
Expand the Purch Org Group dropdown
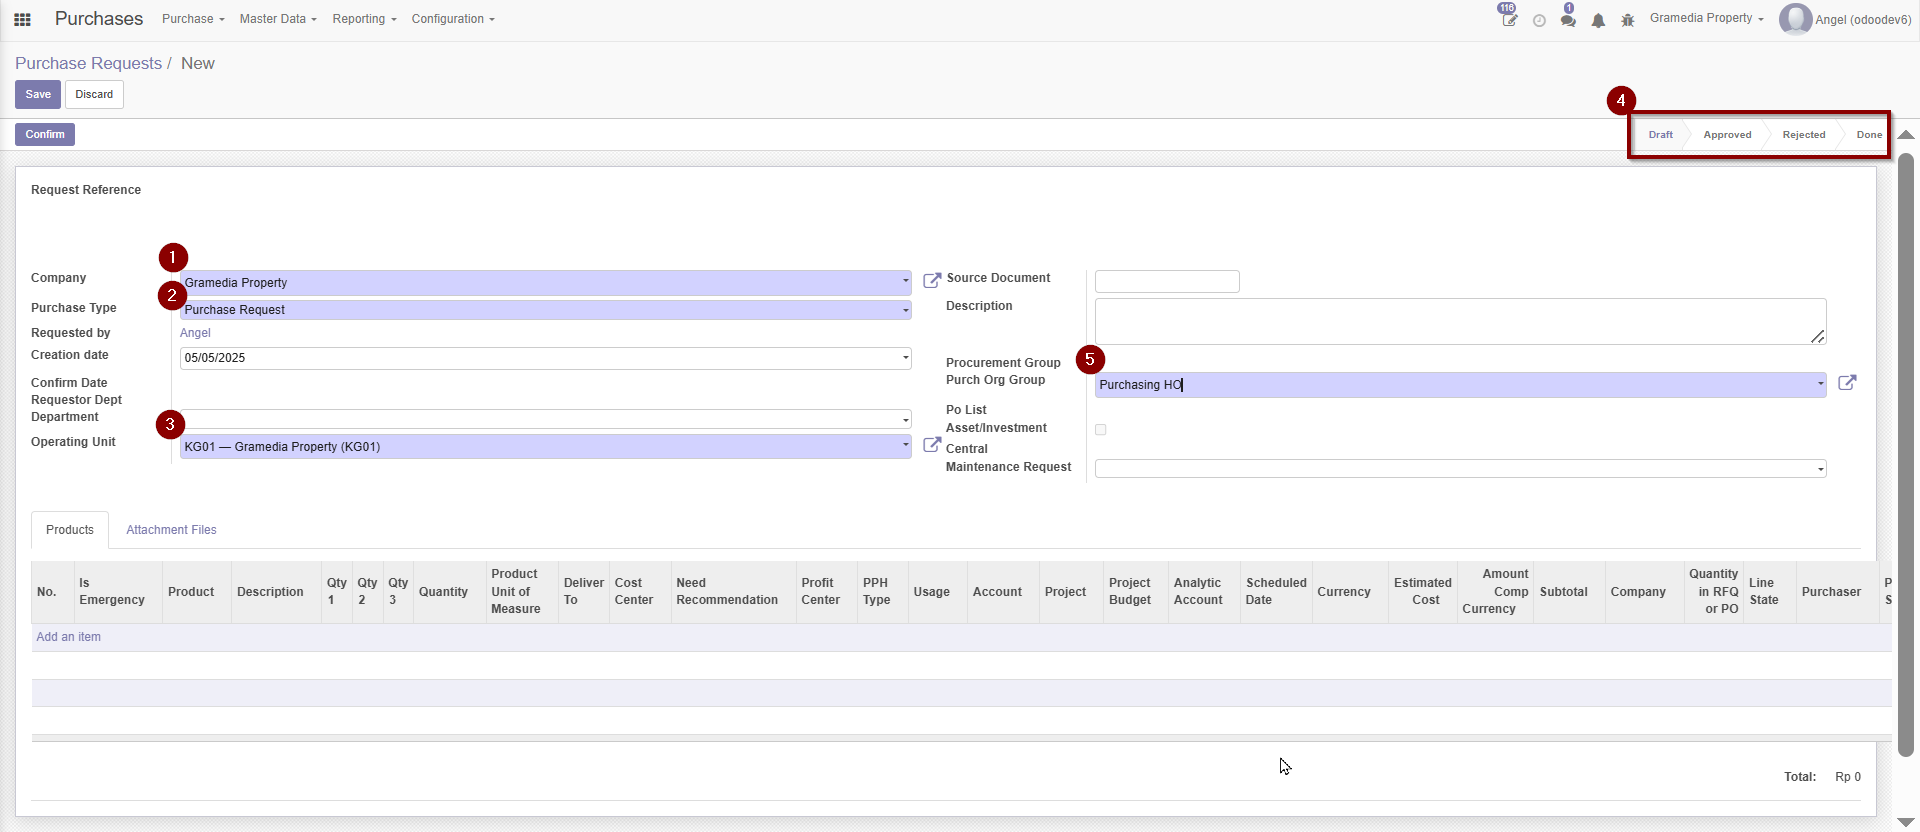pos(1820,384)
